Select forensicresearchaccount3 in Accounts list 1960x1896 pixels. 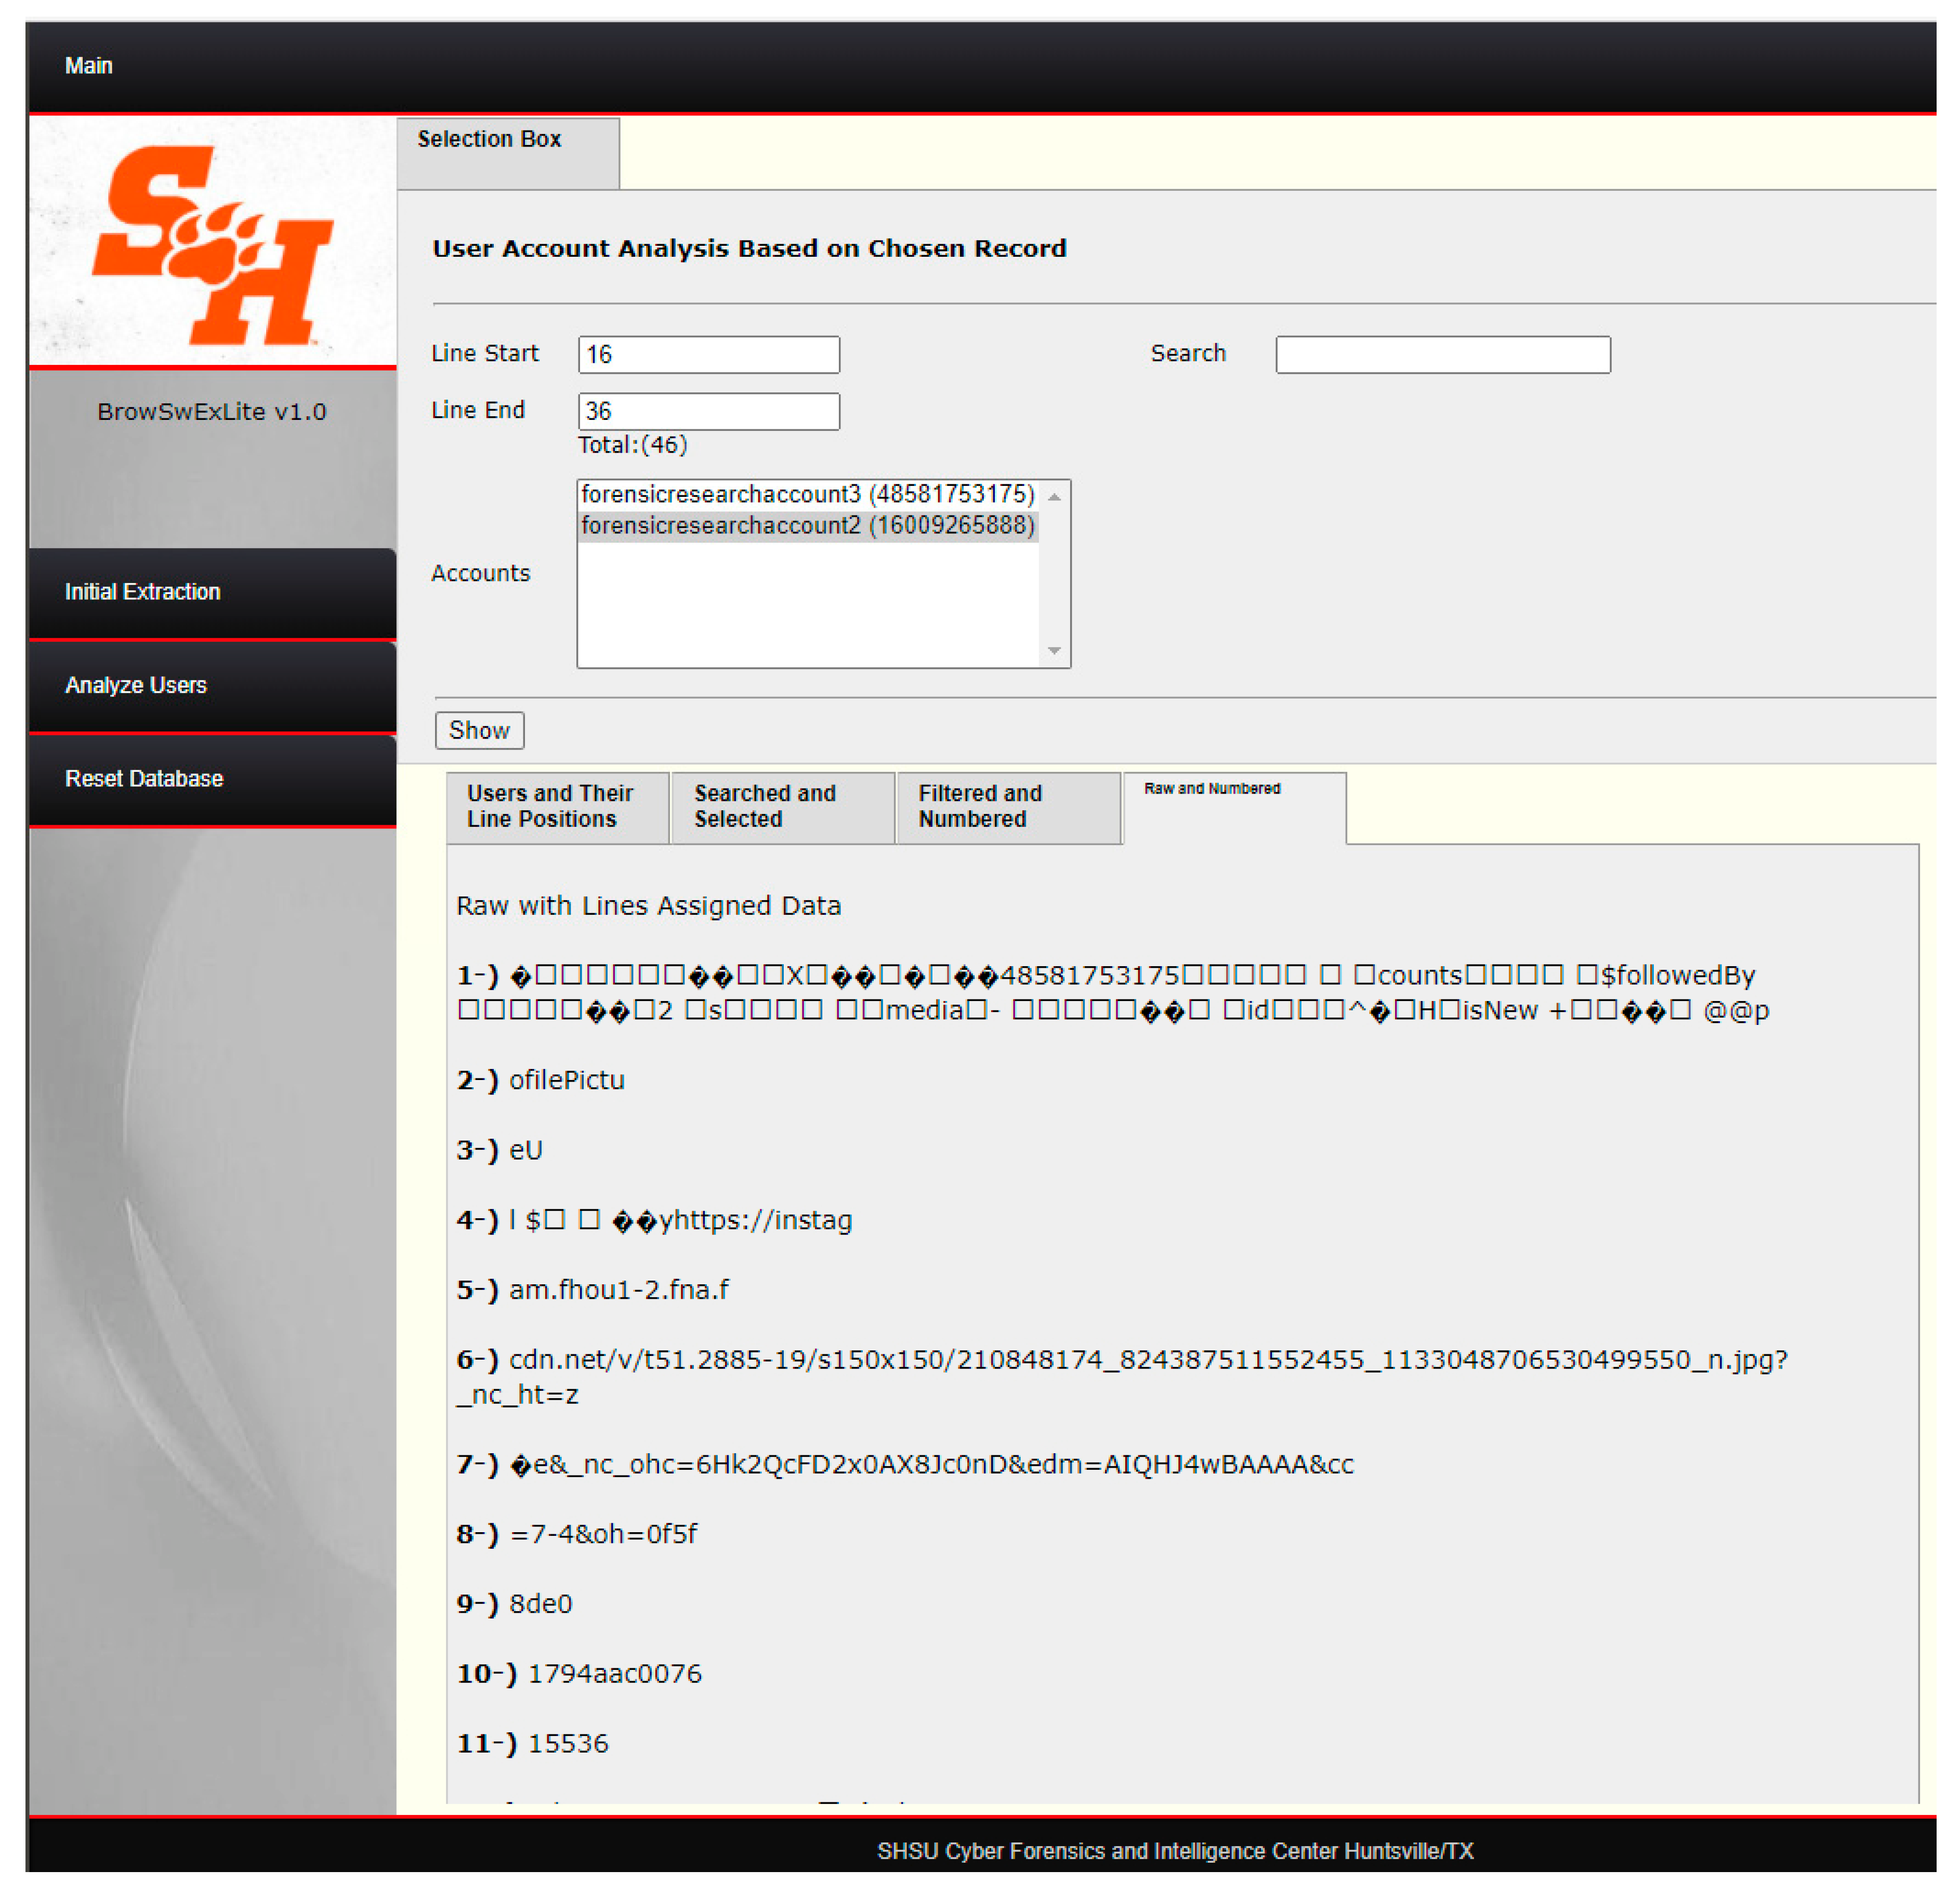(807, 495)
